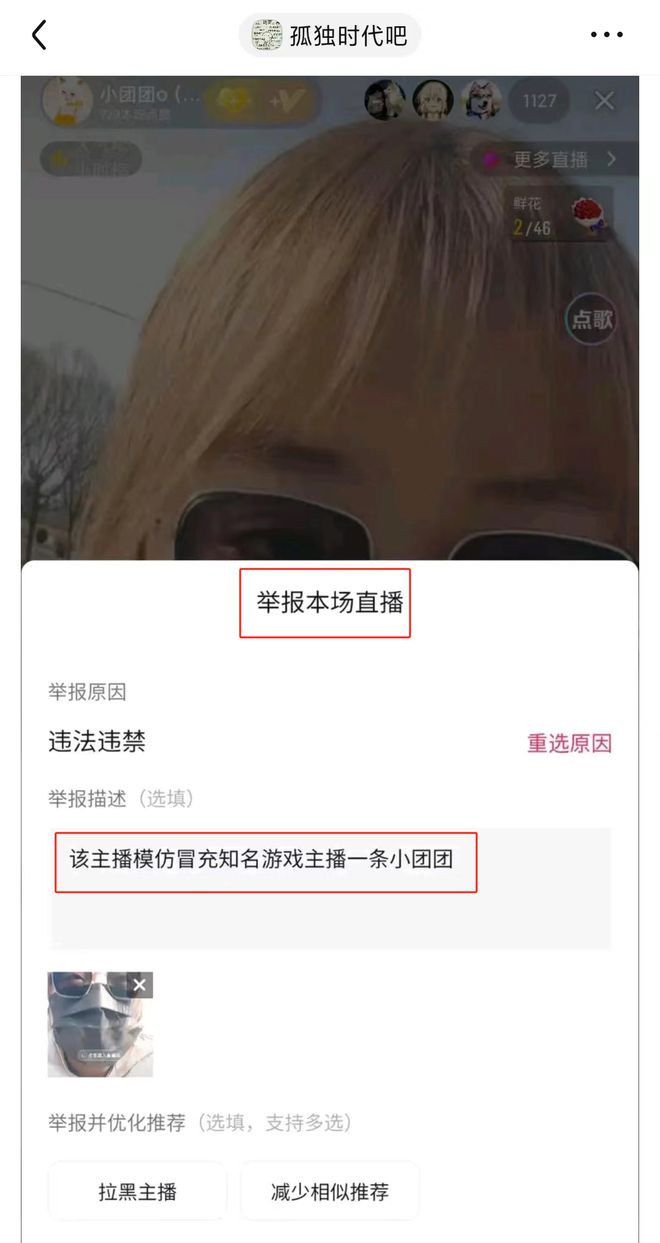Focus the 举报描述 description text field
The height and width of the screenshot is (1243, 660).
pos(331,888)
